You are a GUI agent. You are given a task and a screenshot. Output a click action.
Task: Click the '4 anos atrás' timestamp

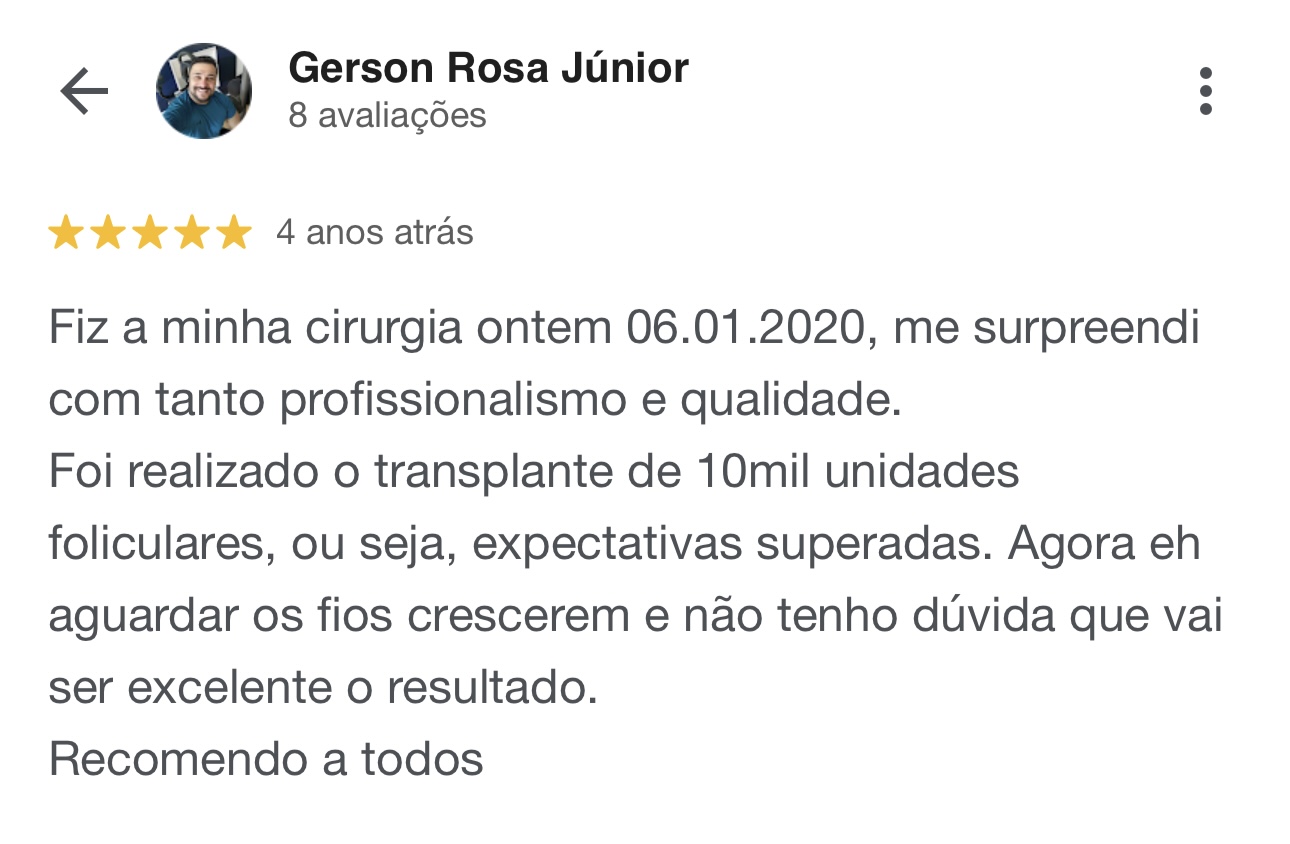pyautogui.click(x=375, y=233)
